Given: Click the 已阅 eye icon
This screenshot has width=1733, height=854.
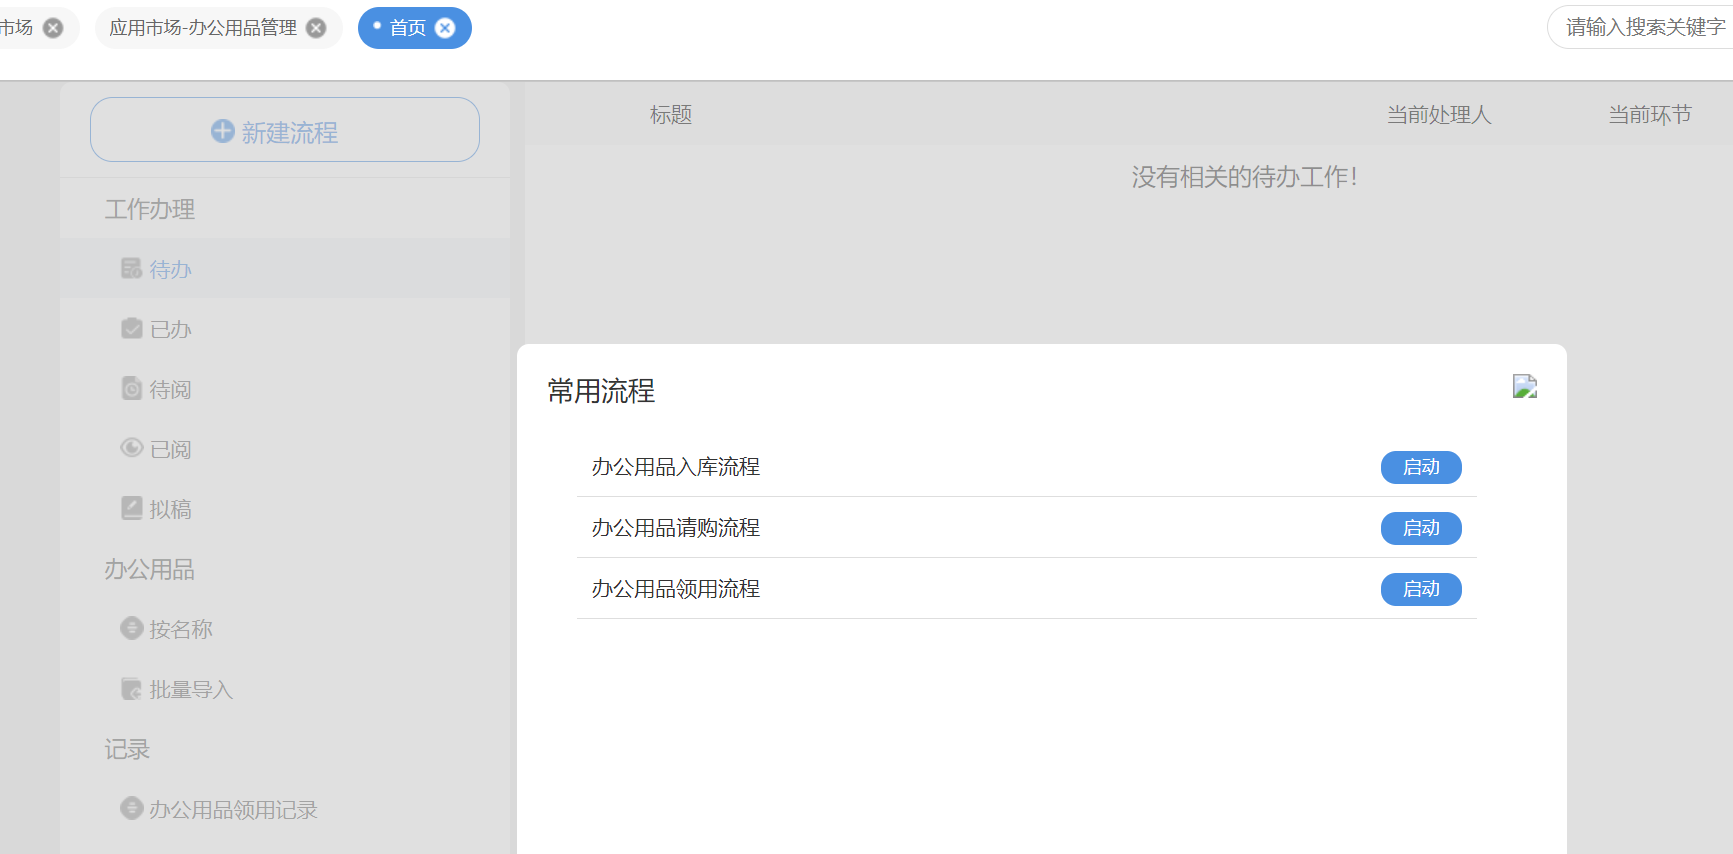Looking at the screenshot, I should coord(132,448).
